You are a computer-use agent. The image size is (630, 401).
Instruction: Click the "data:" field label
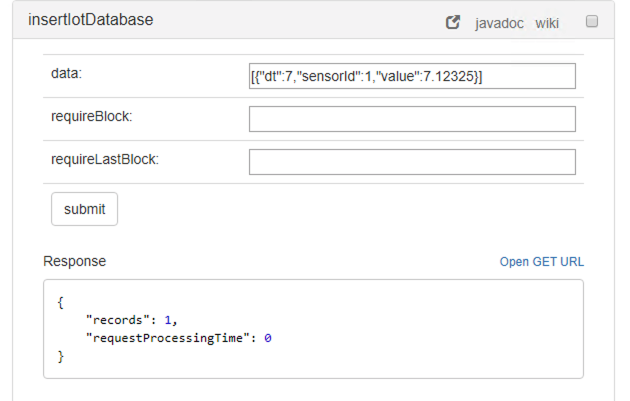[x=68, y=74]
